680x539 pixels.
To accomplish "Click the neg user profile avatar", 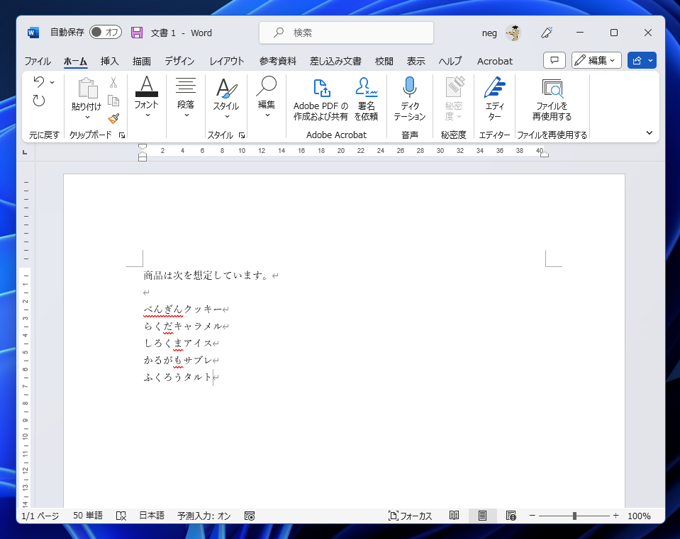I will (513, 33).
